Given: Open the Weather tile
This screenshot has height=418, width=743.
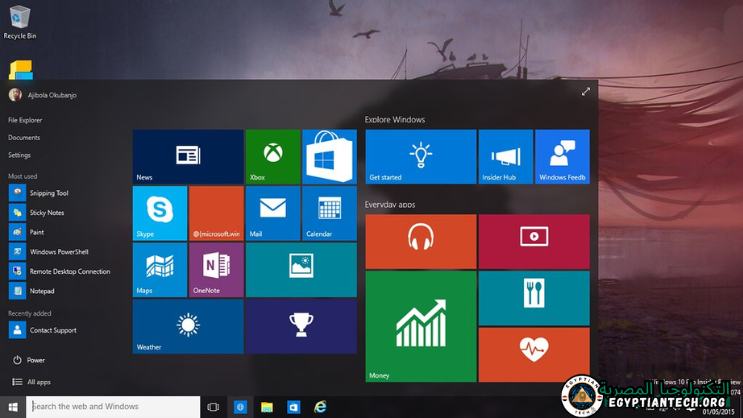Looking at the screenshot, I should tap(188, 327).
